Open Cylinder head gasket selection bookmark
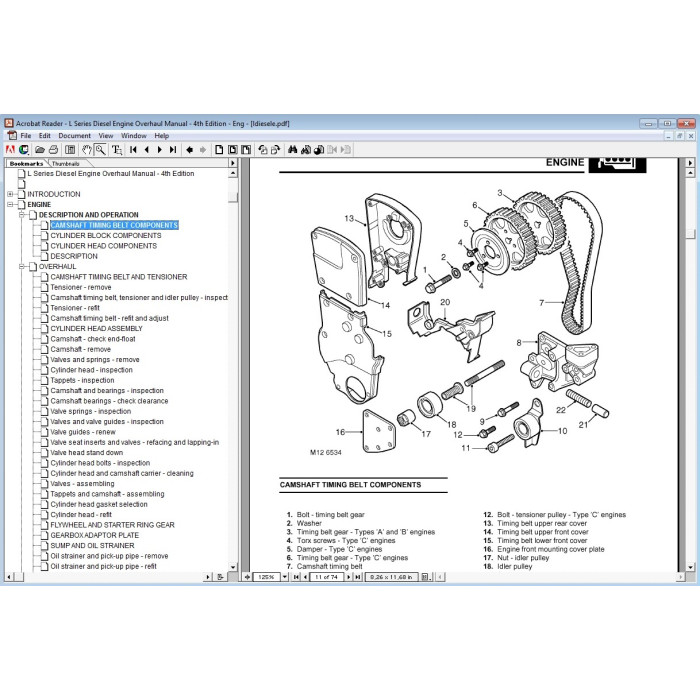The image size is (700, 700). click(x=99, y=504)
